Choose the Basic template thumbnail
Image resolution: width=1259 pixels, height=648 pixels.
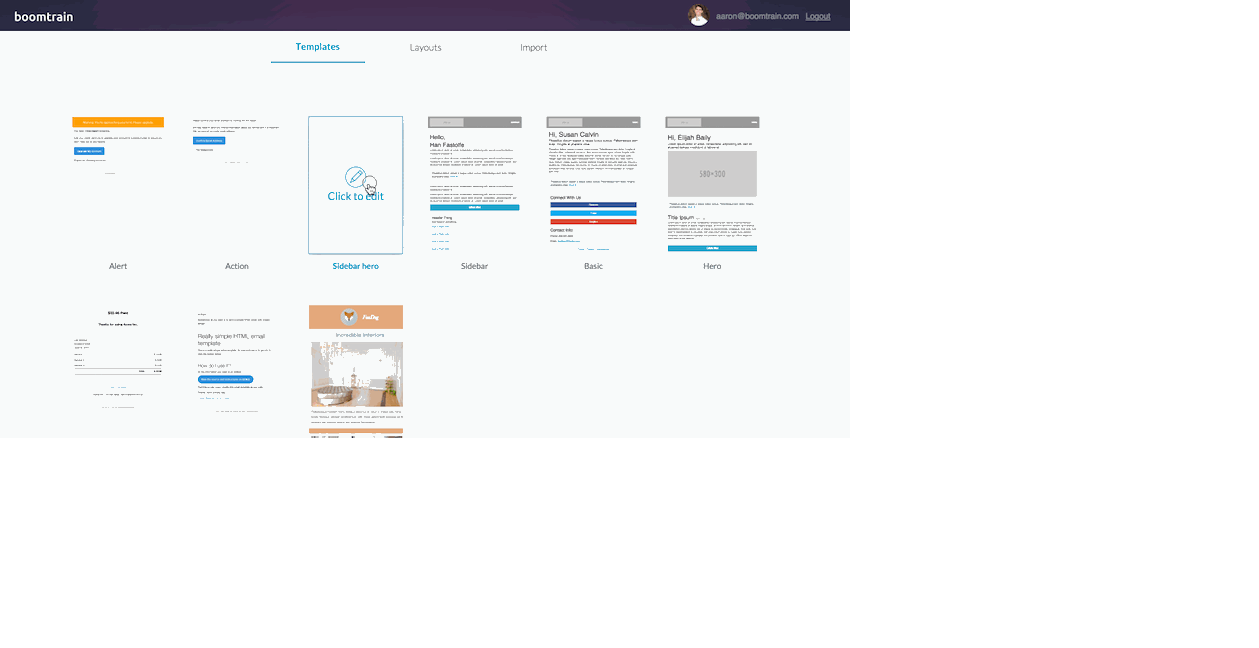click(x=593, y=185)
